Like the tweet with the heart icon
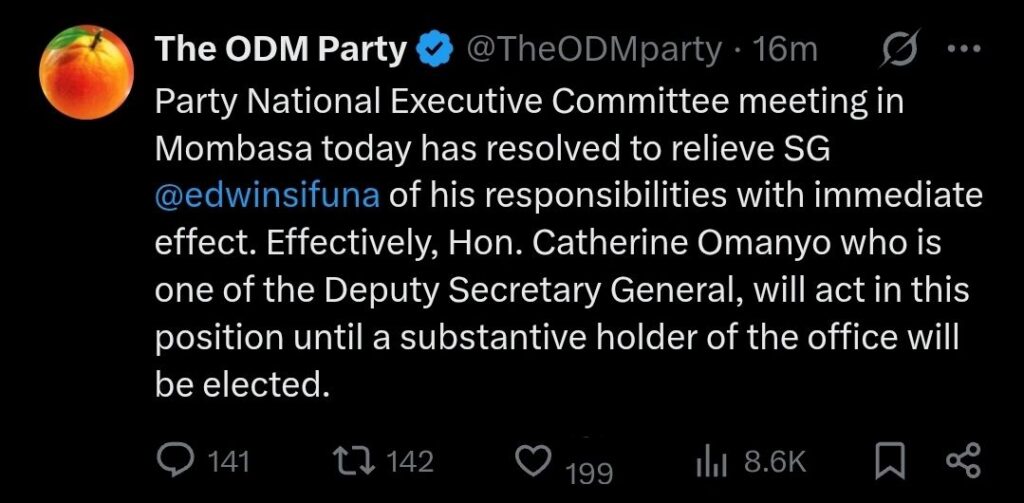The height and width of the screenshot is (503, 1024). 532,460
